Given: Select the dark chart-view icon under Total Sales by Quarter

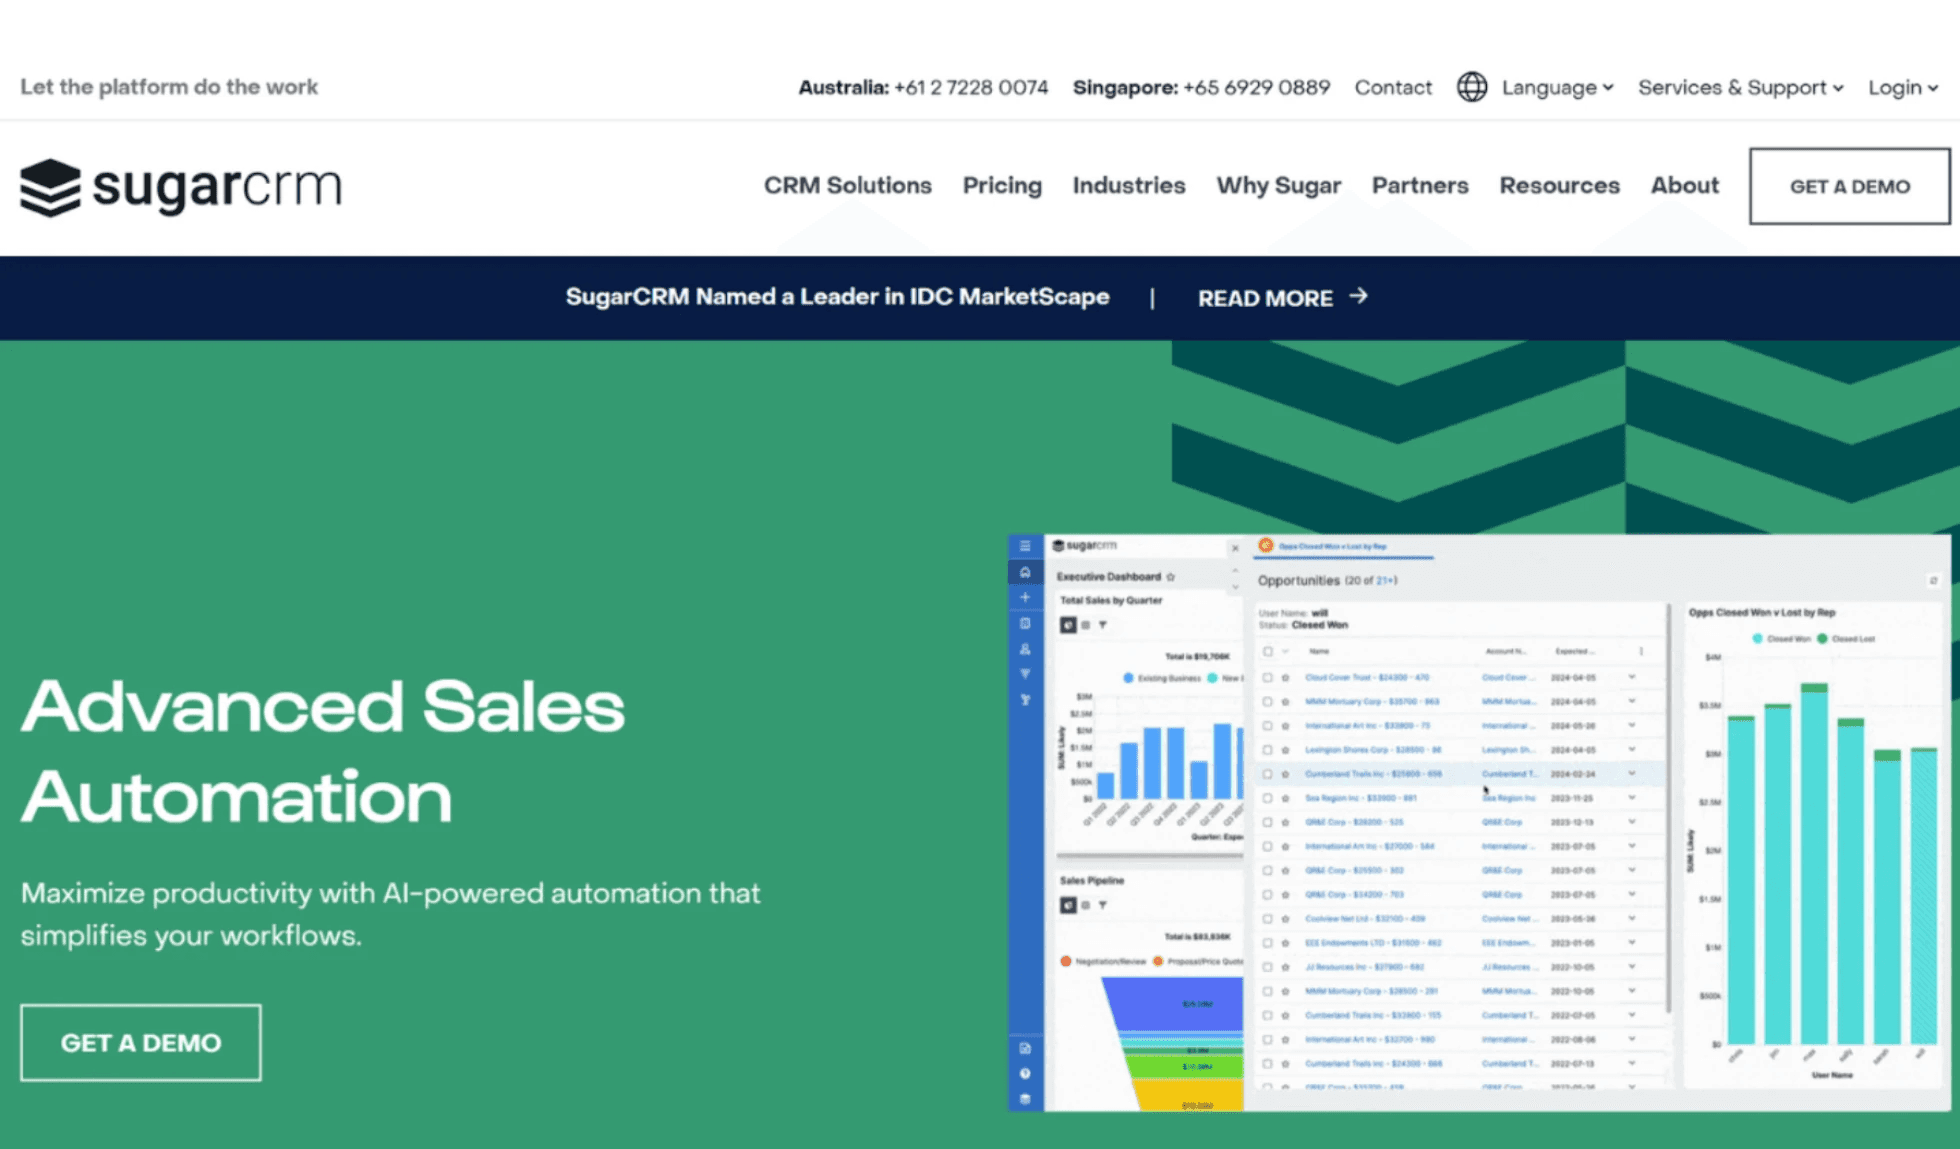Looking at the screenshot, I should click(x=1068, y=625).
